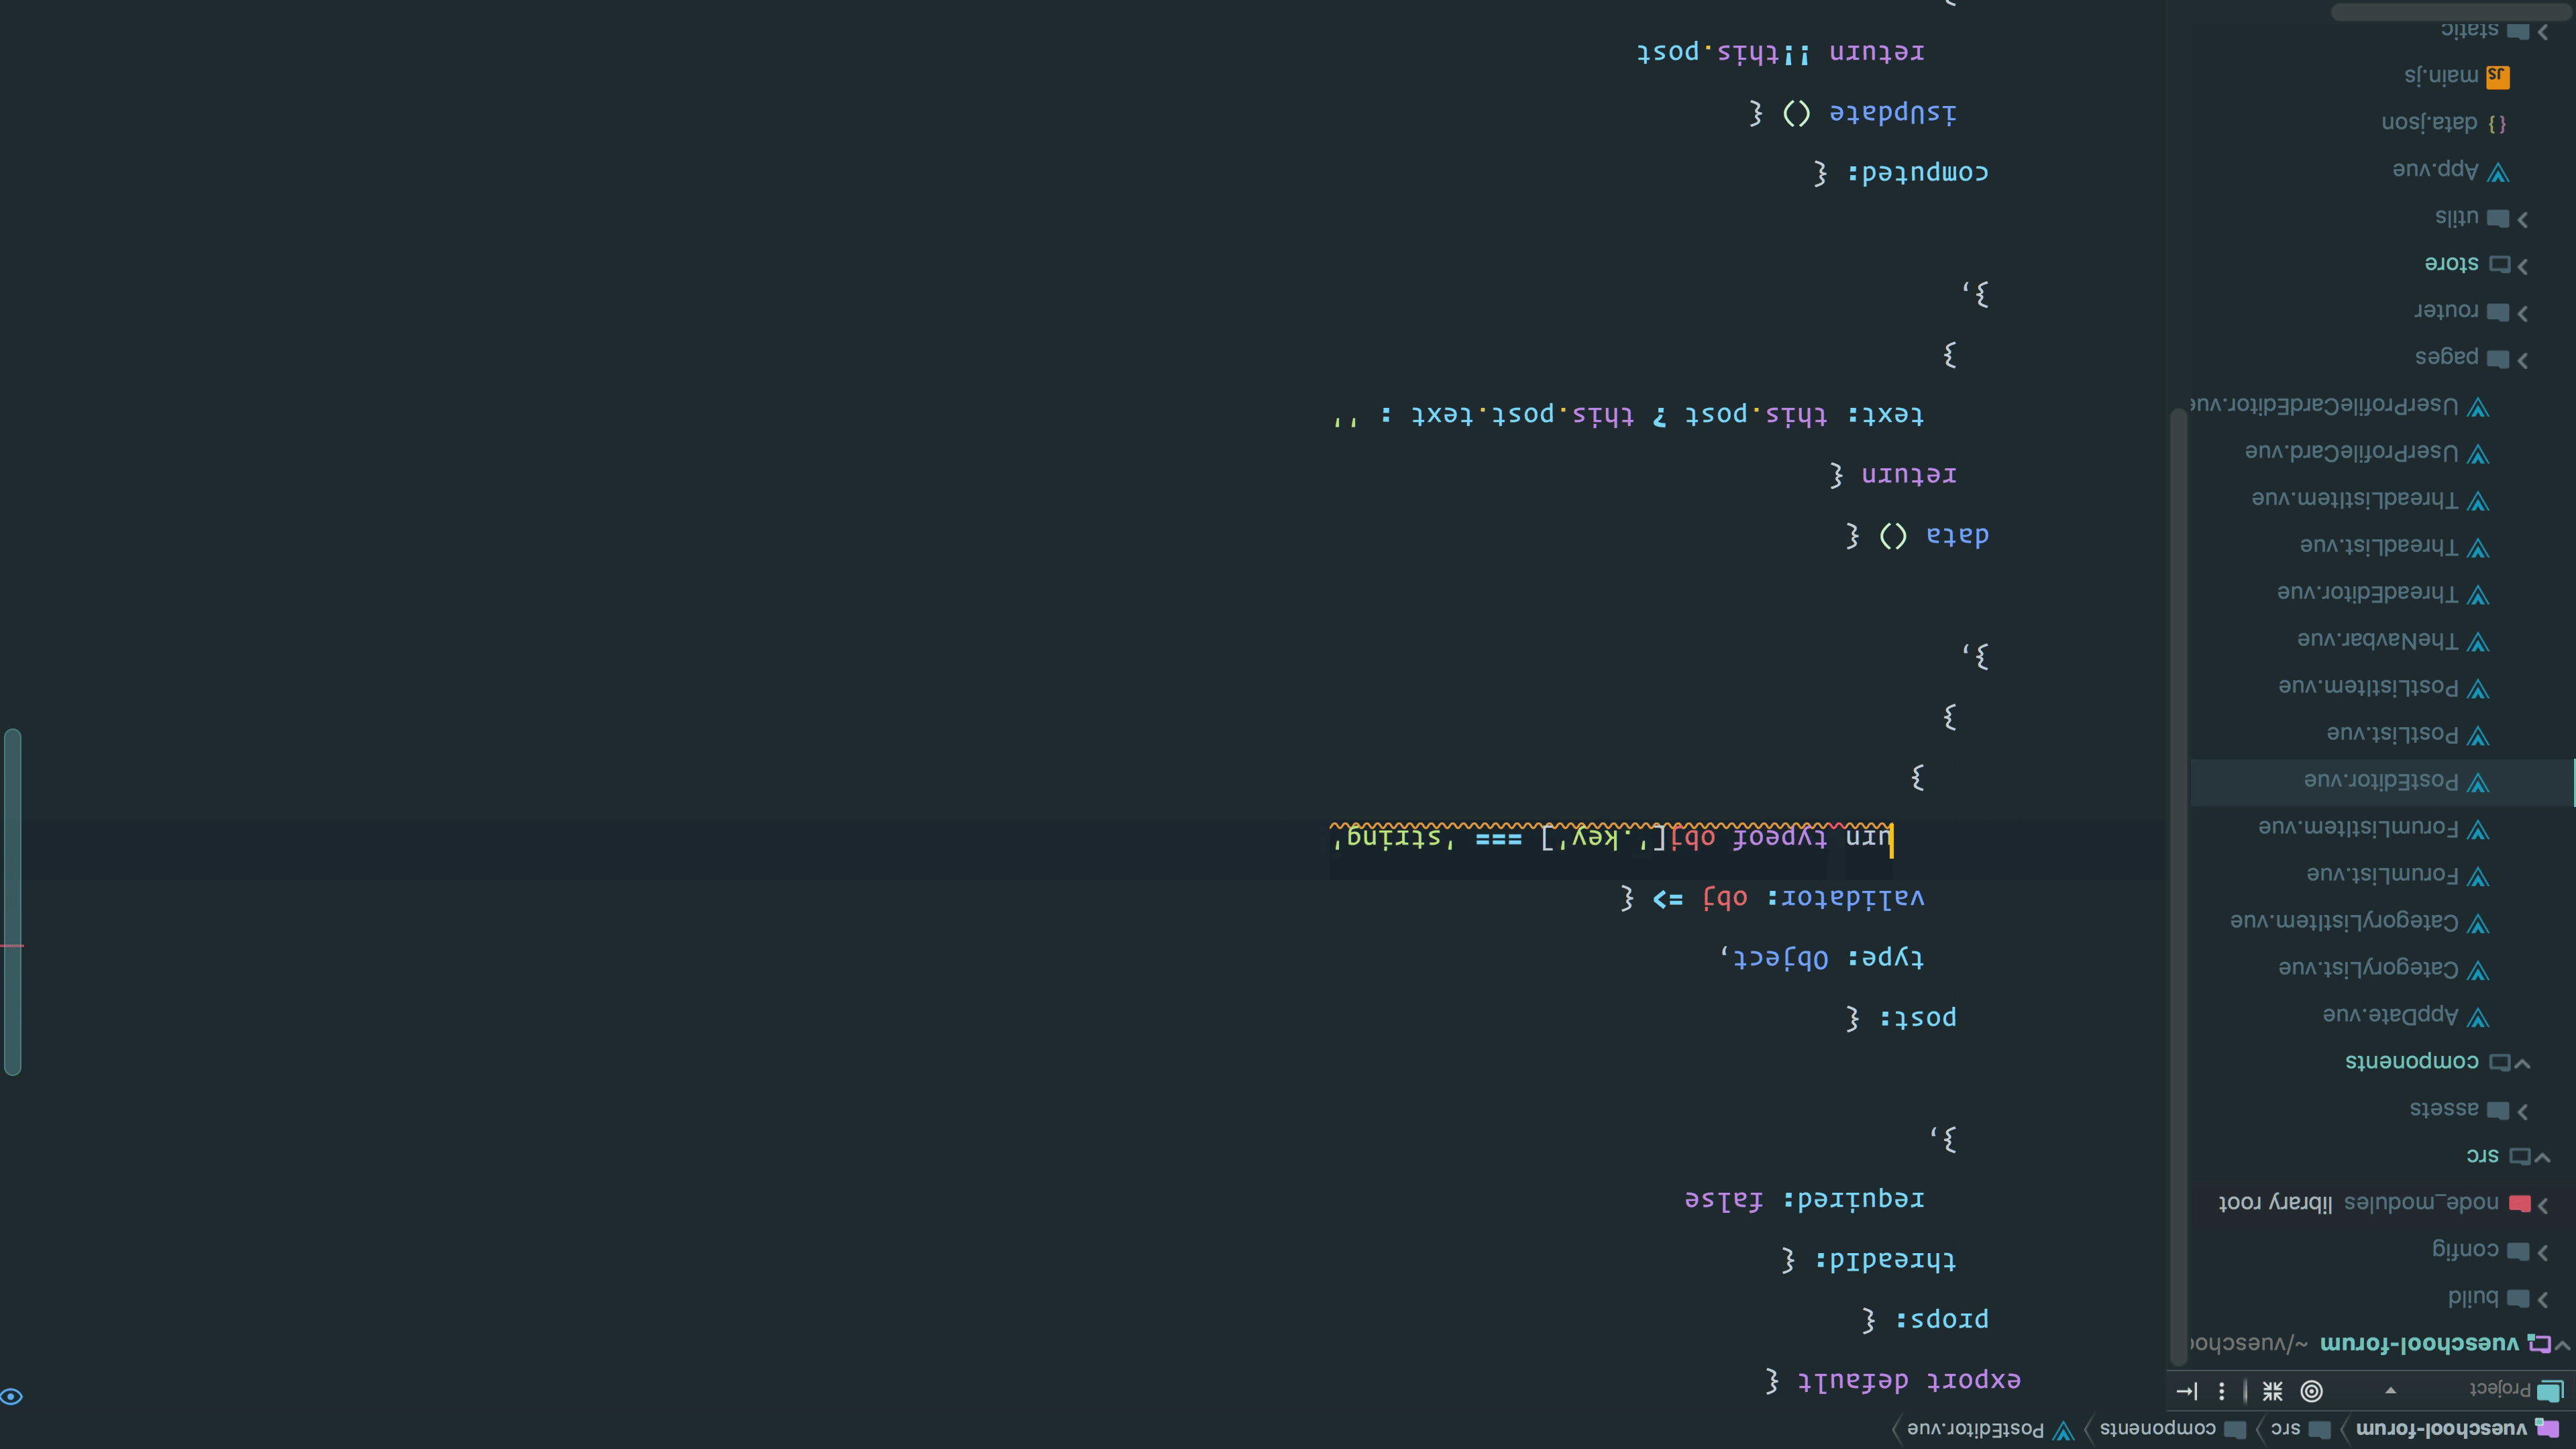Image resolution: width=2576 pixels, height=1449 pixels.
Task: Click the JSON braces icon beside data.json
Action: (x=2497, y=123)
